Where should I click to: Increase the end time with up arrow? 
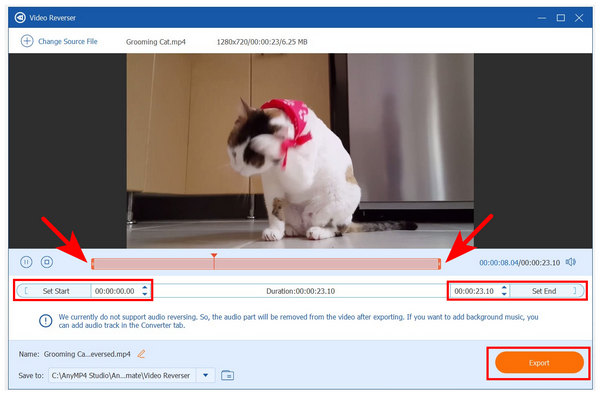(x=504, y=288)
